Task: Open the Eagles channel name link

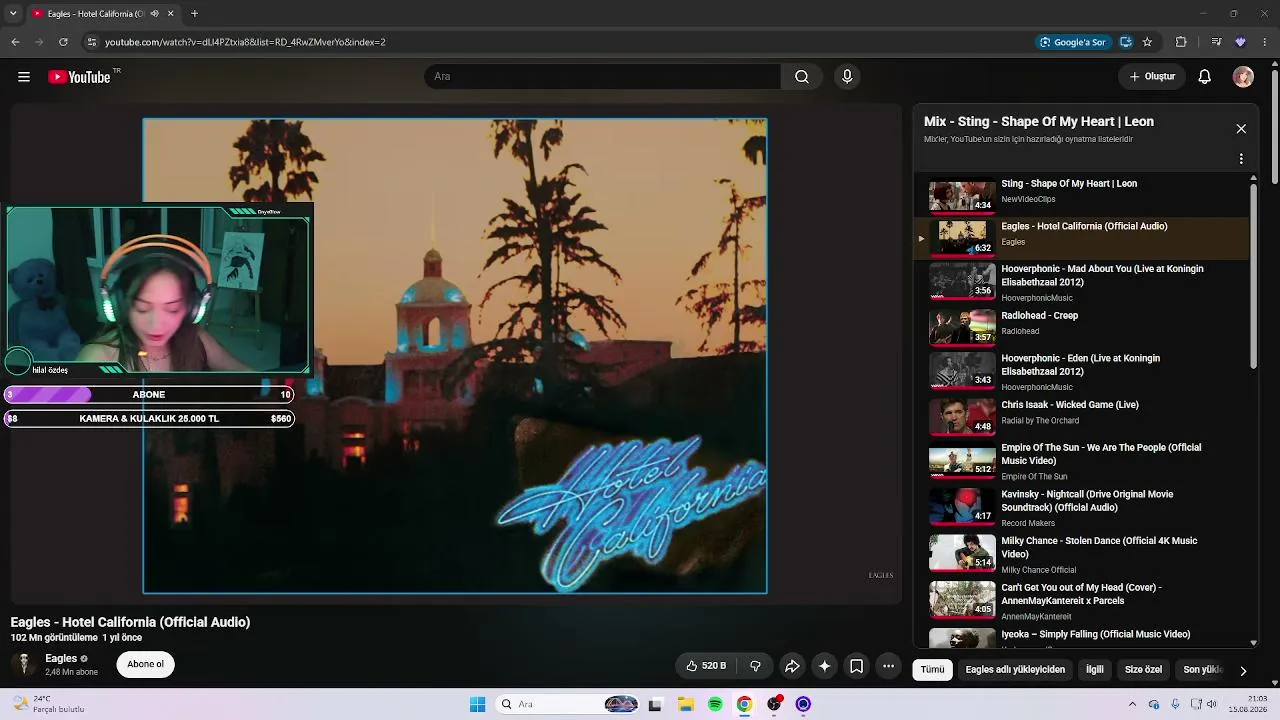Action: [61, 658]
